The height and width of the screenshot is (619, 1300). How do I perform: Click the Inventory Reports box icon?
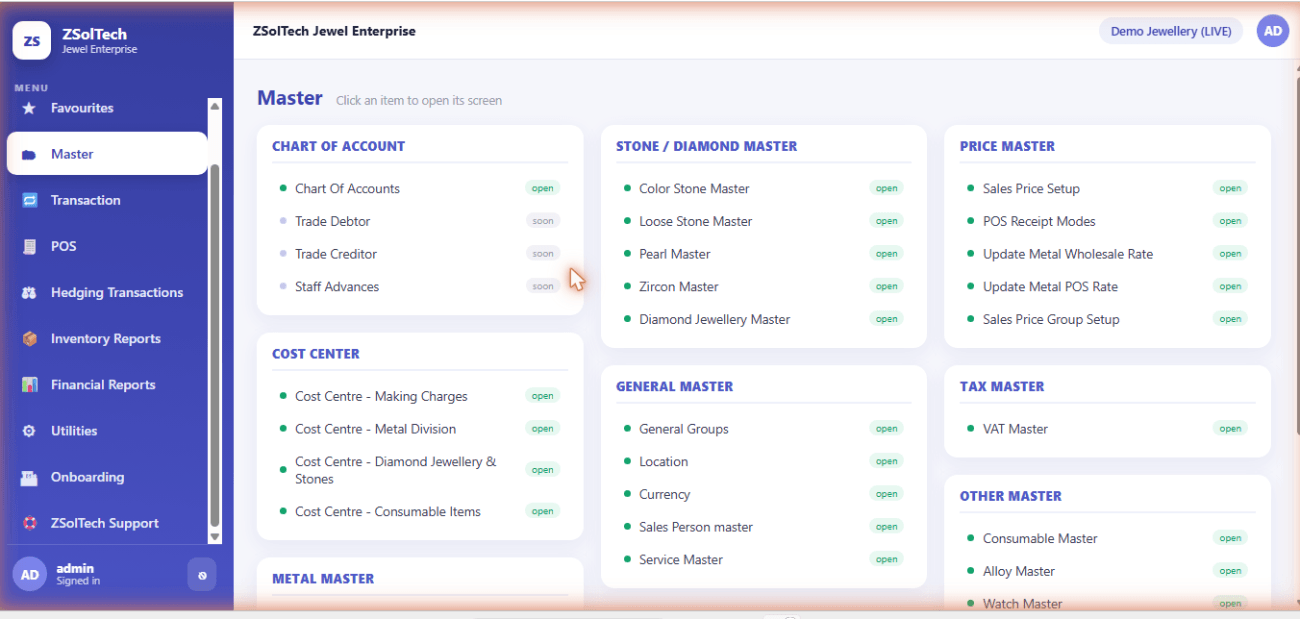[x=29, y=339]
